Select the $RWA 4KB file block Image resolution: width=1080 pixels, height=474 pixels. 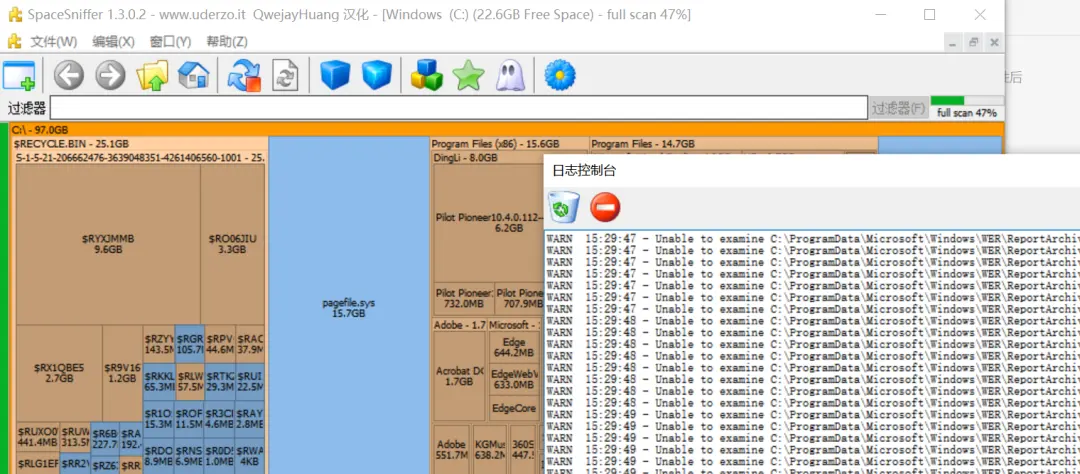(250, 455)
